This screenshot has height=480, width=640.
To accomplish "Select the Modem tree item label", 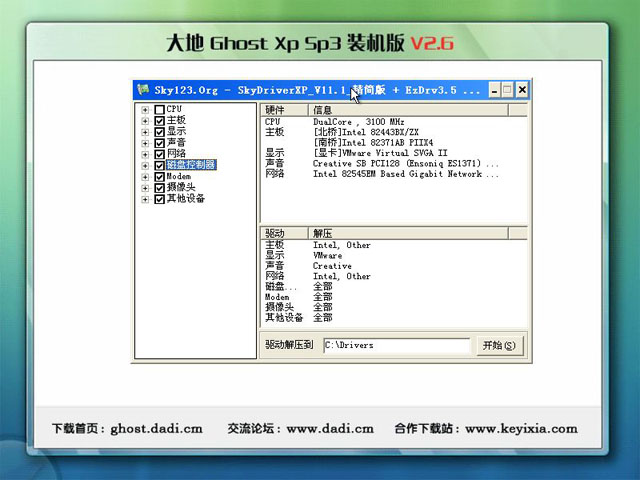I will pos(179,176).
